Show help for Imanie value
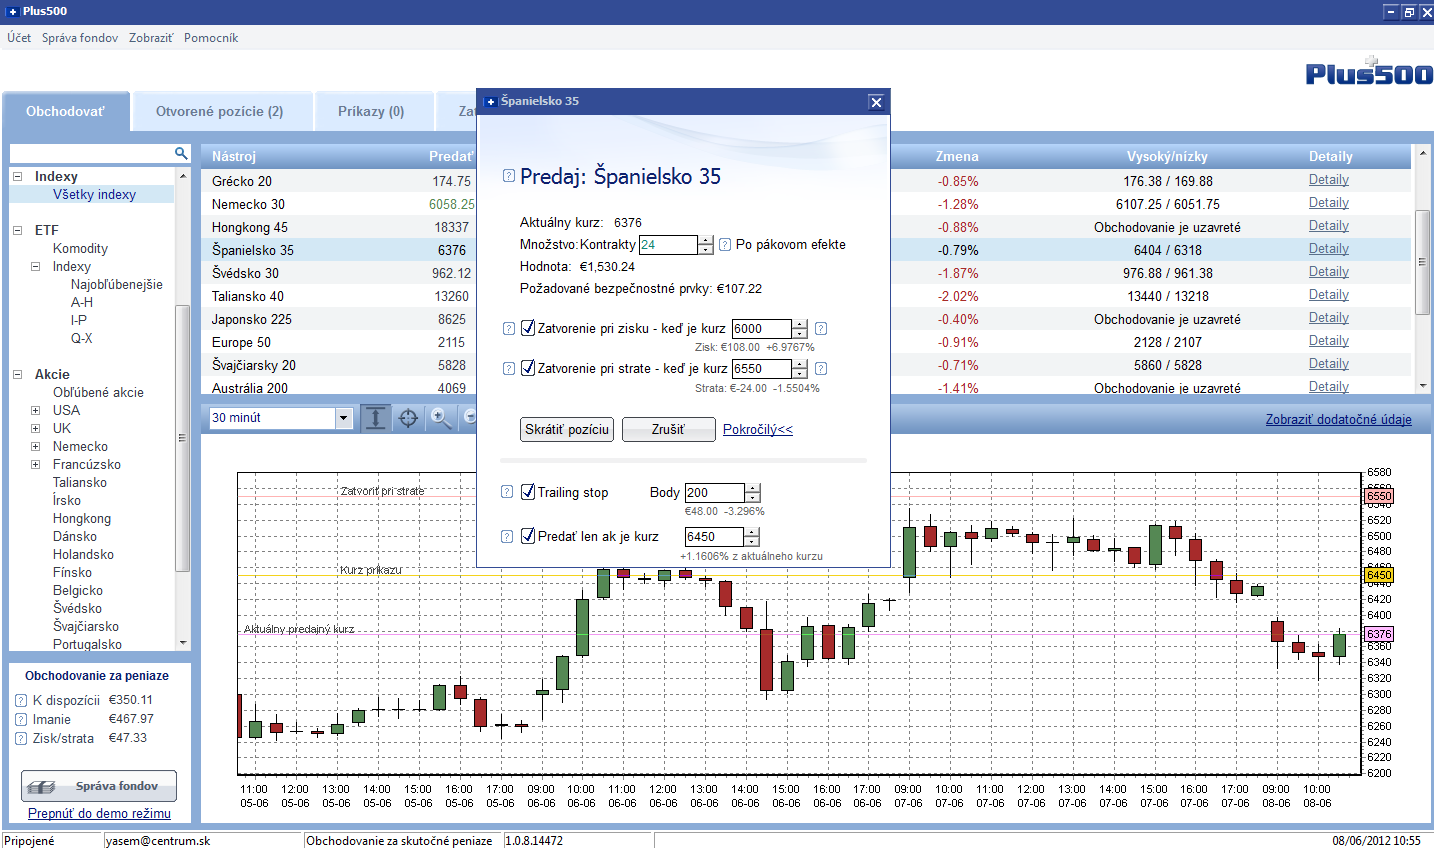Screen dimensions: 1434x851 click(x=21, y=719)
